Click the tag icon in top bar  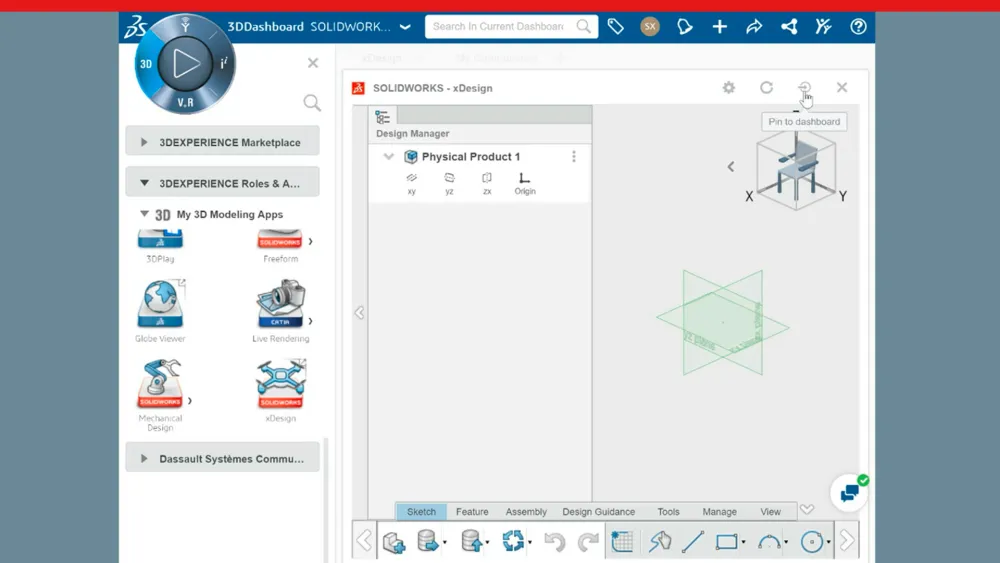tap(615, 26)
